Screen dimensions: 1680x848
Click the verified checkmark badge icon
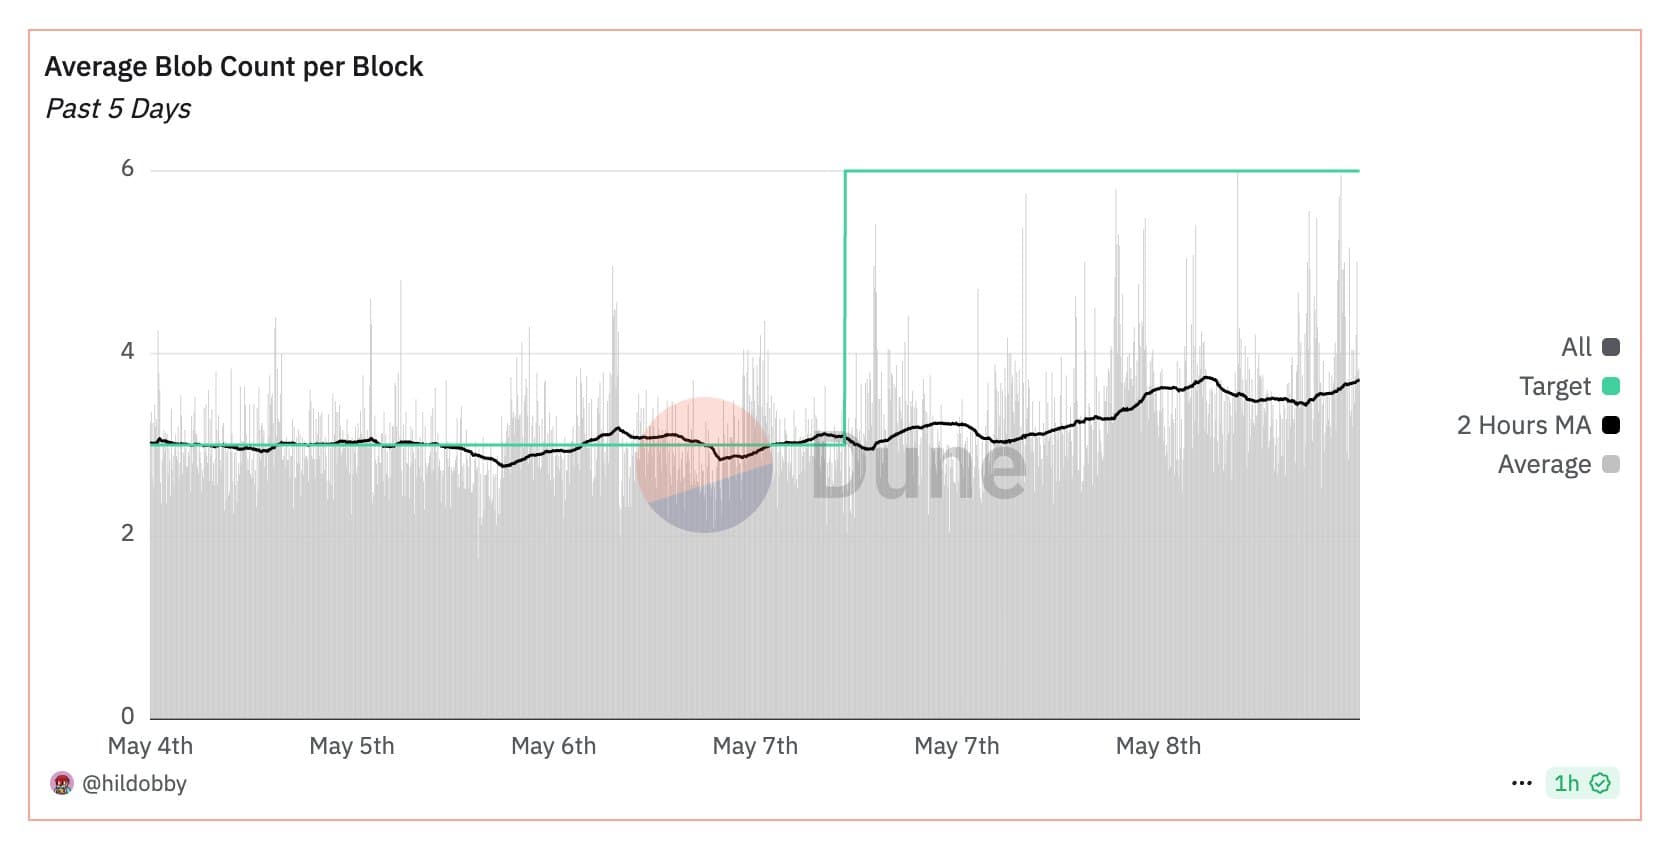1600,783
